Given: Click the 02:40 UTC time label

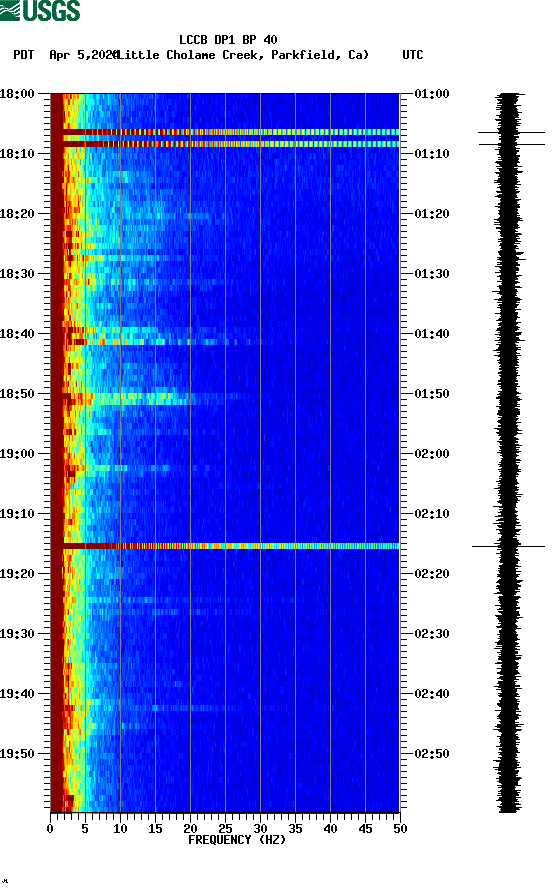Looking at the screenshot, I should (x=432, y=693).
